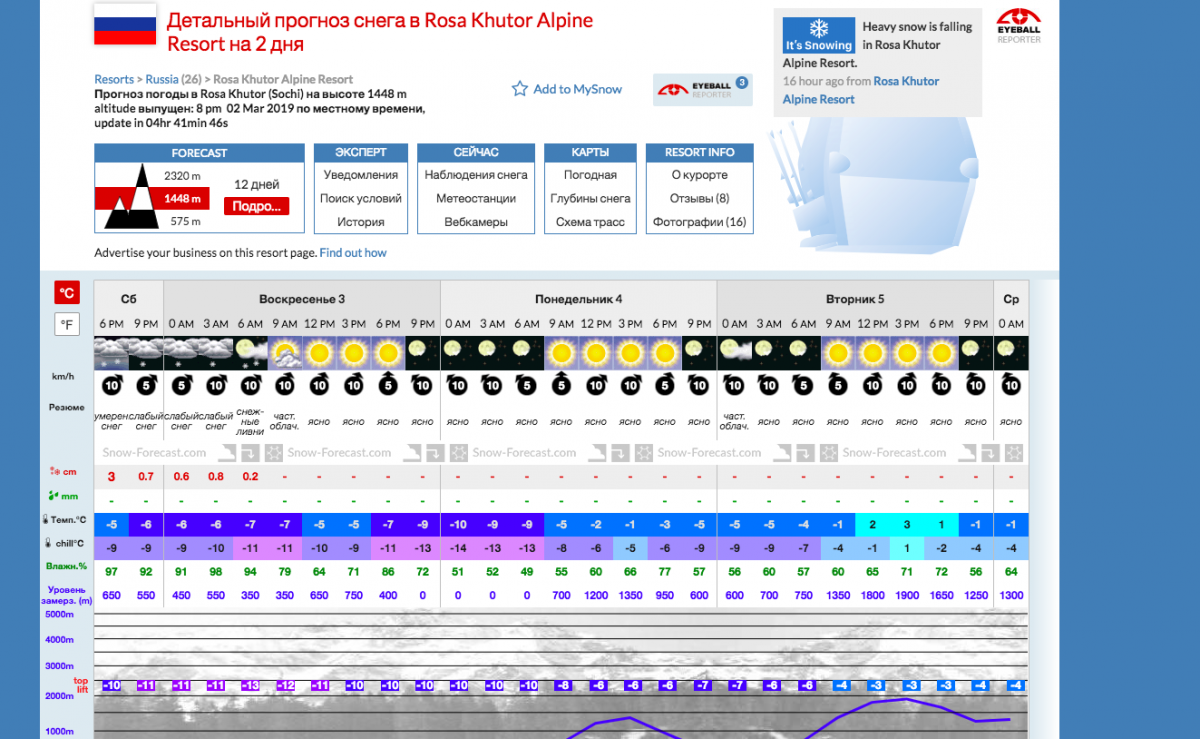Open Отзывы (8) reviews link
Image resolution: width=1200 pixels, height=739 pixels.
700,198
